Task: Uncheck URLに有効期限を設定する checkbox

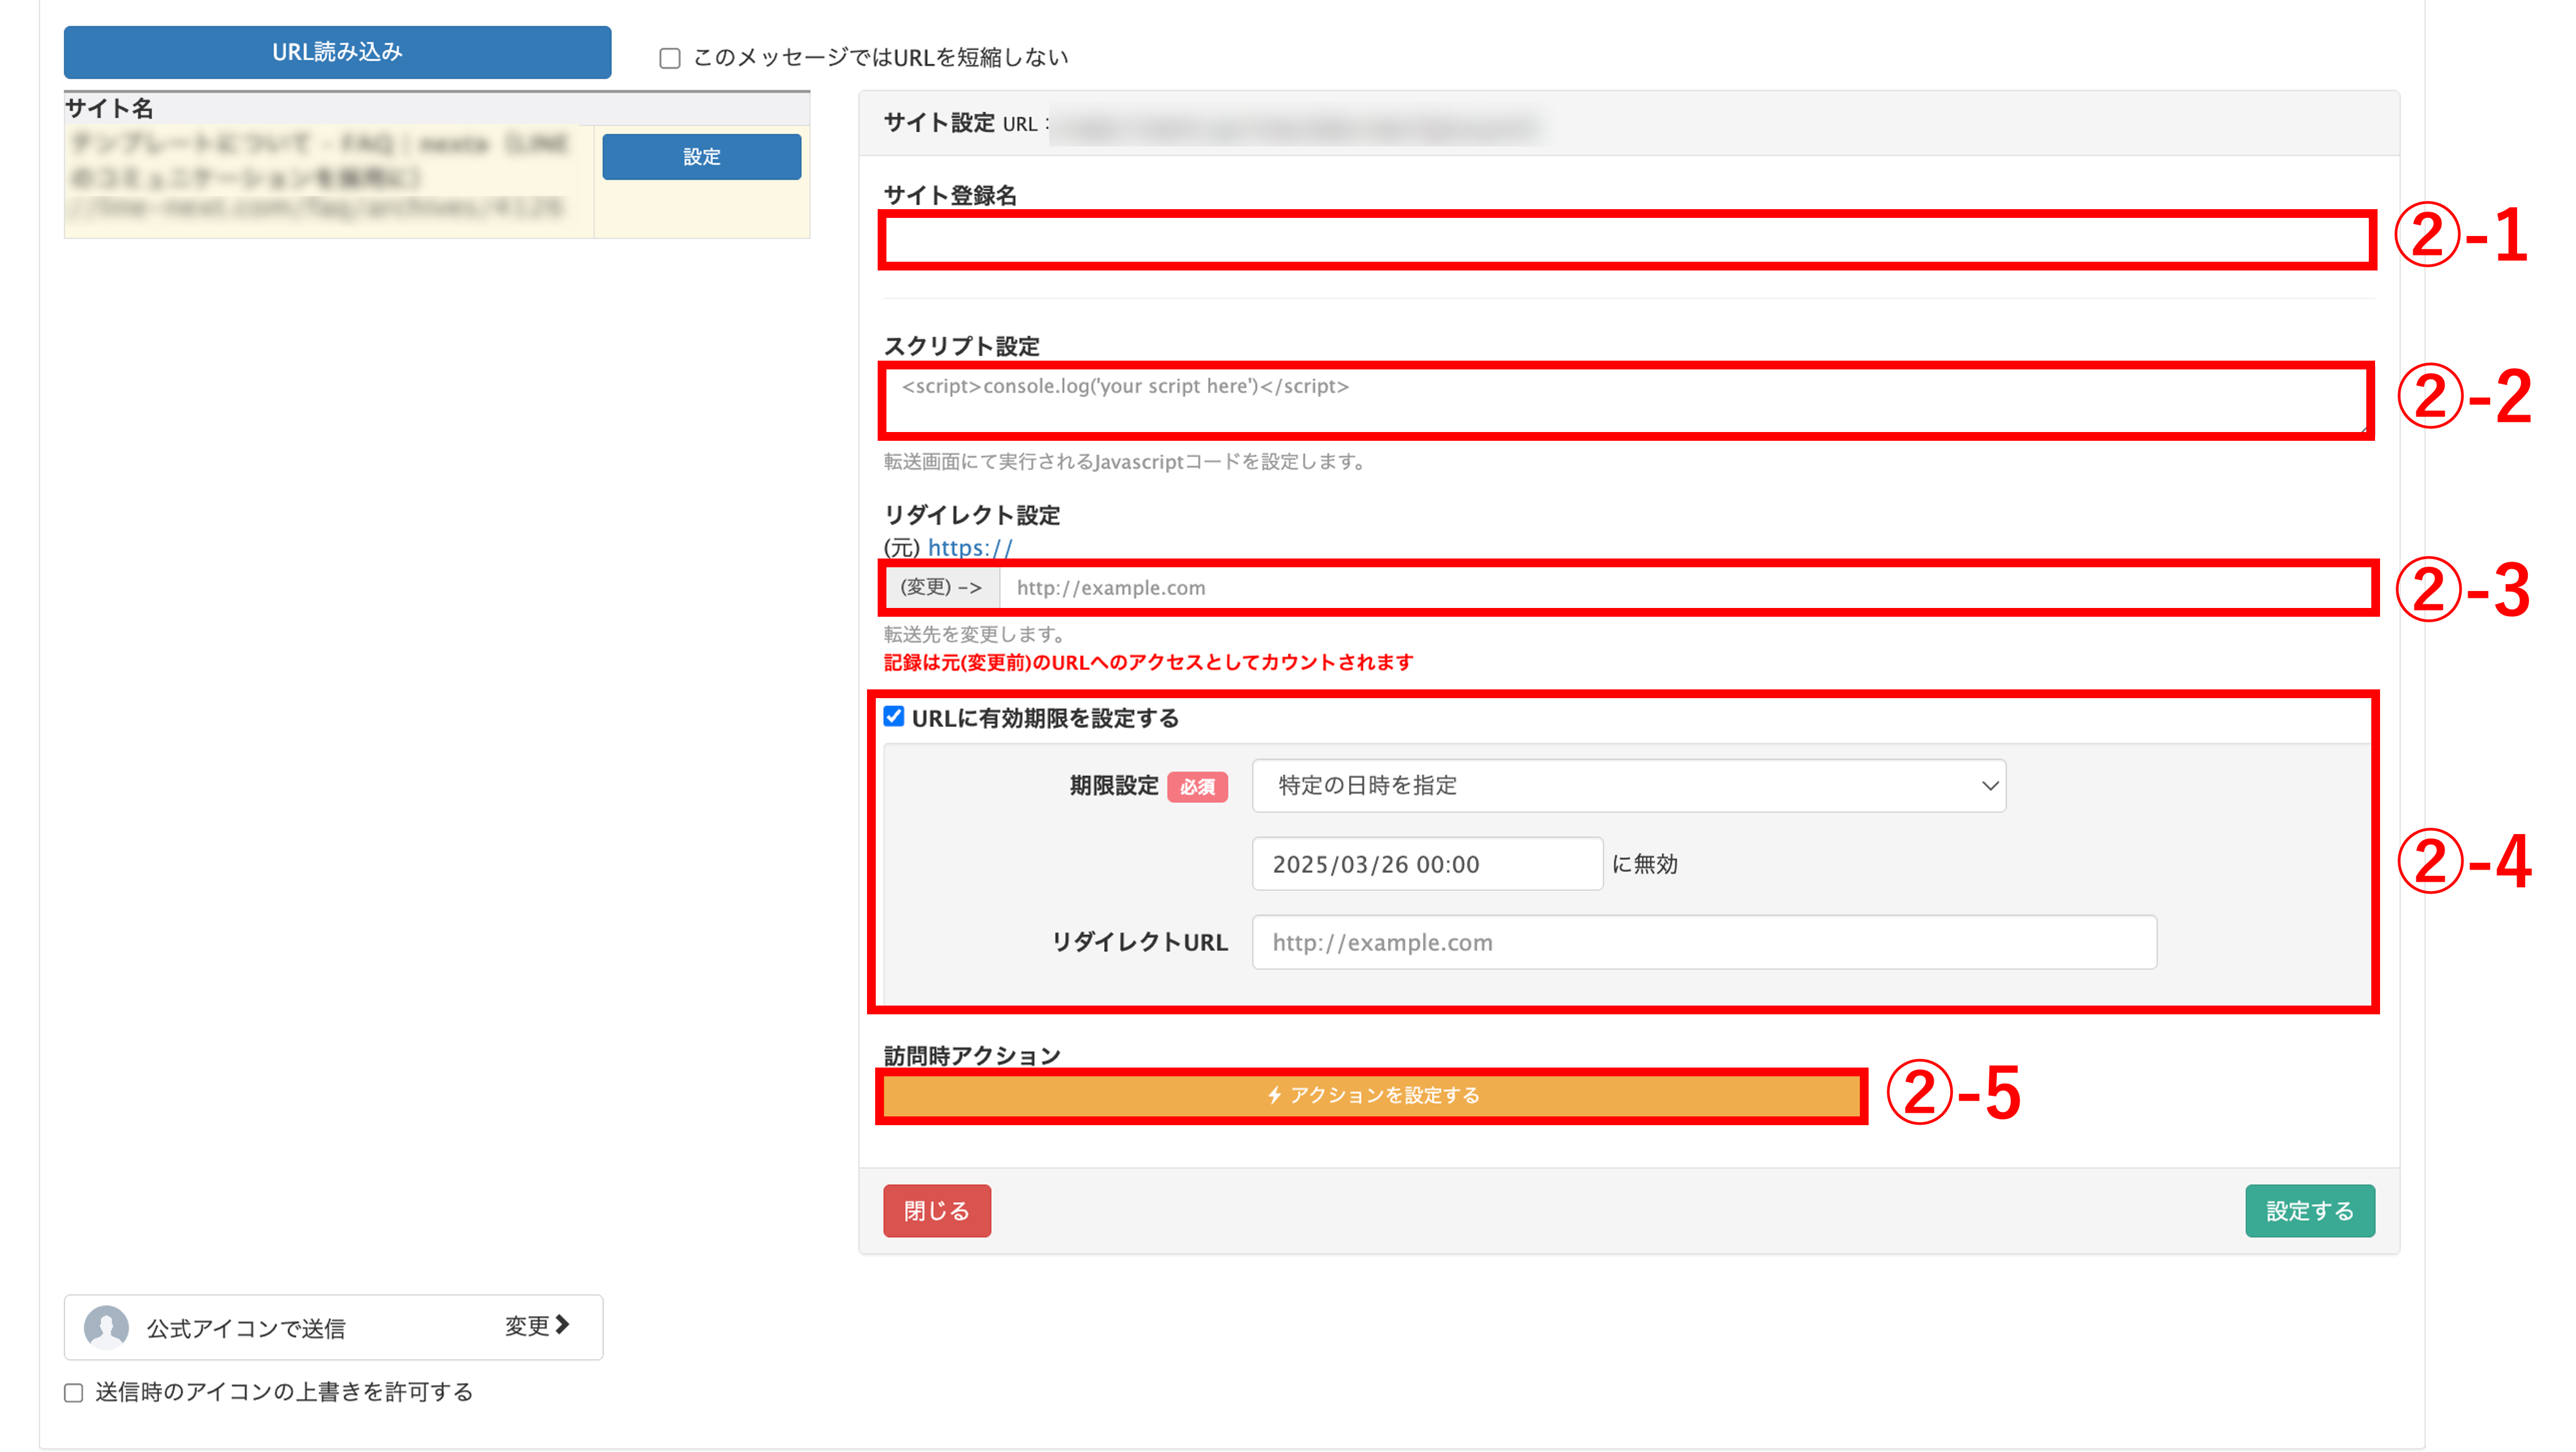Action: click(x=894, y=717)
